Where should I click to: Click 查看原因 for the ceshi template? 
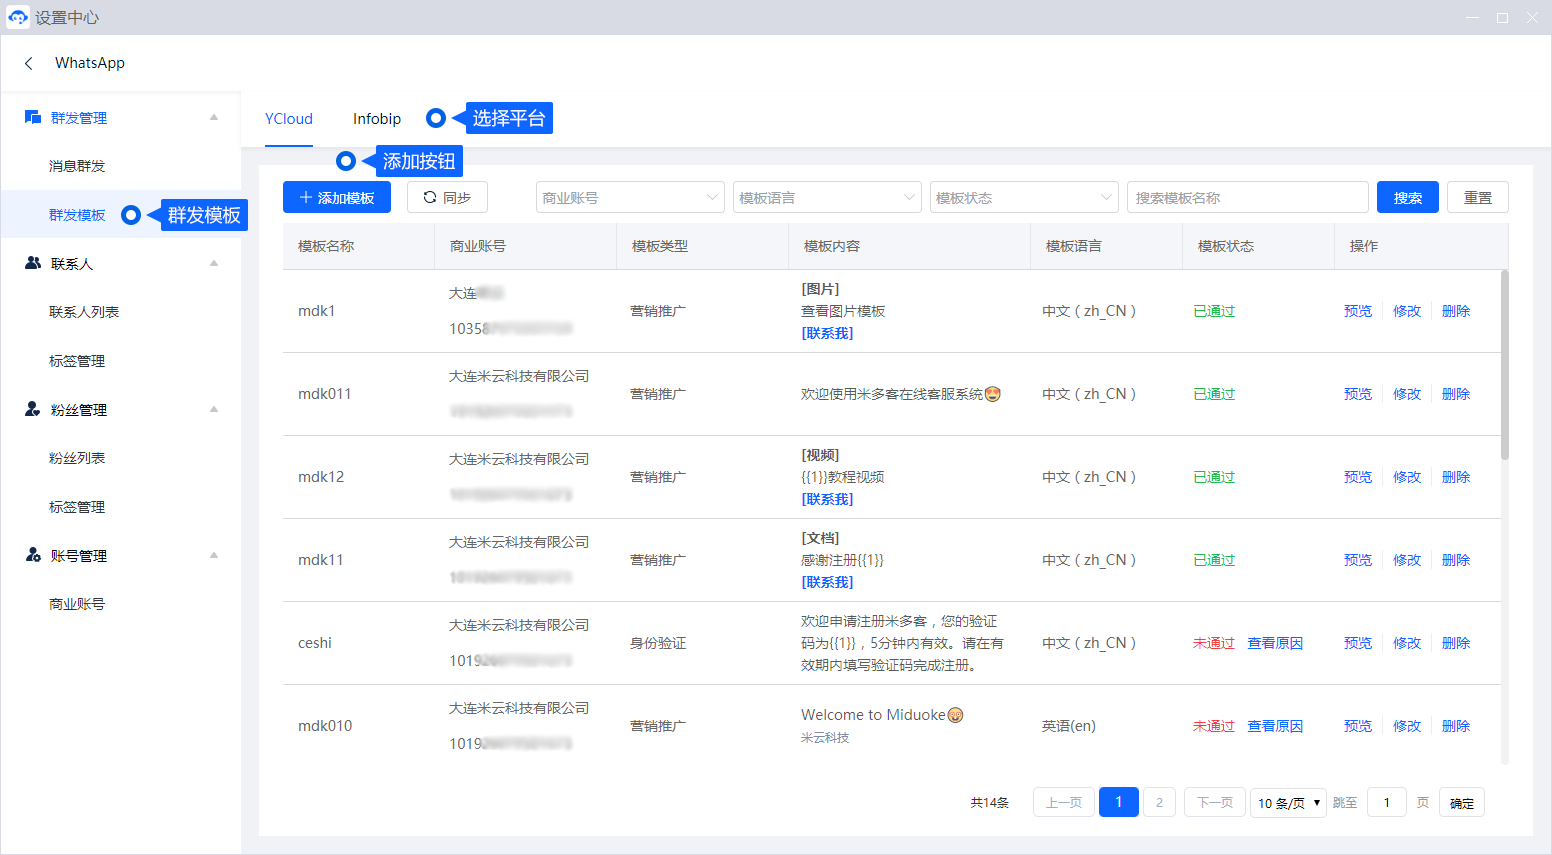[x=1275, y=643]
